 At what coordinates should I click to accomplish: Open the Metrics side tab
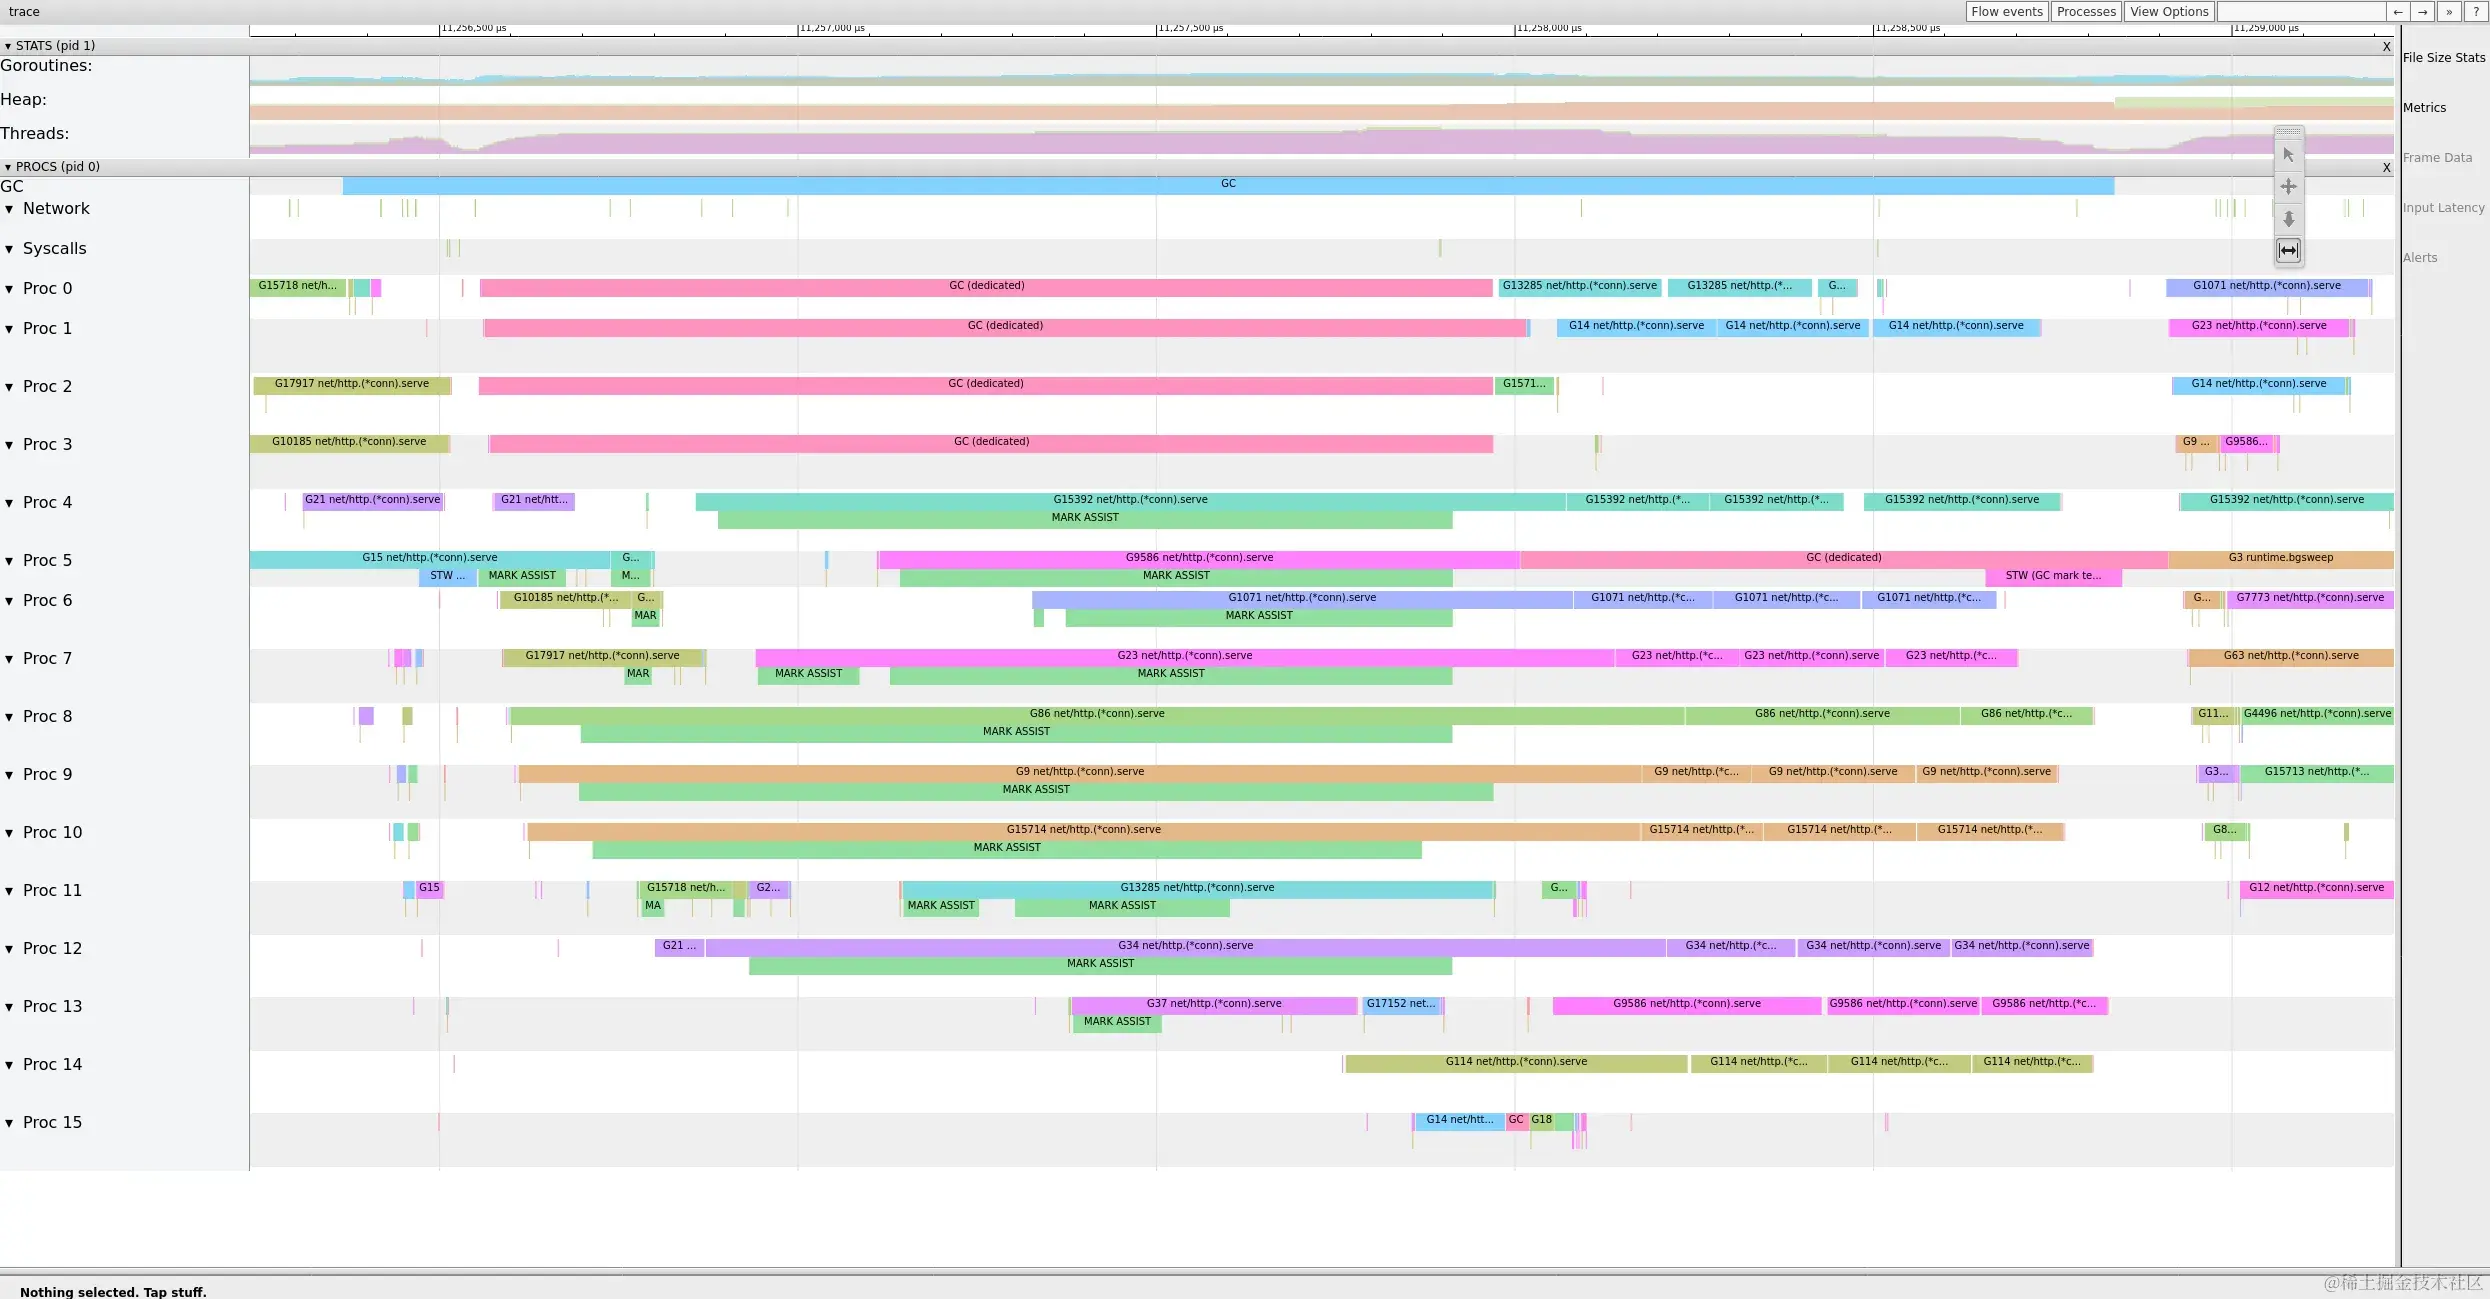tap(2424, 108)
